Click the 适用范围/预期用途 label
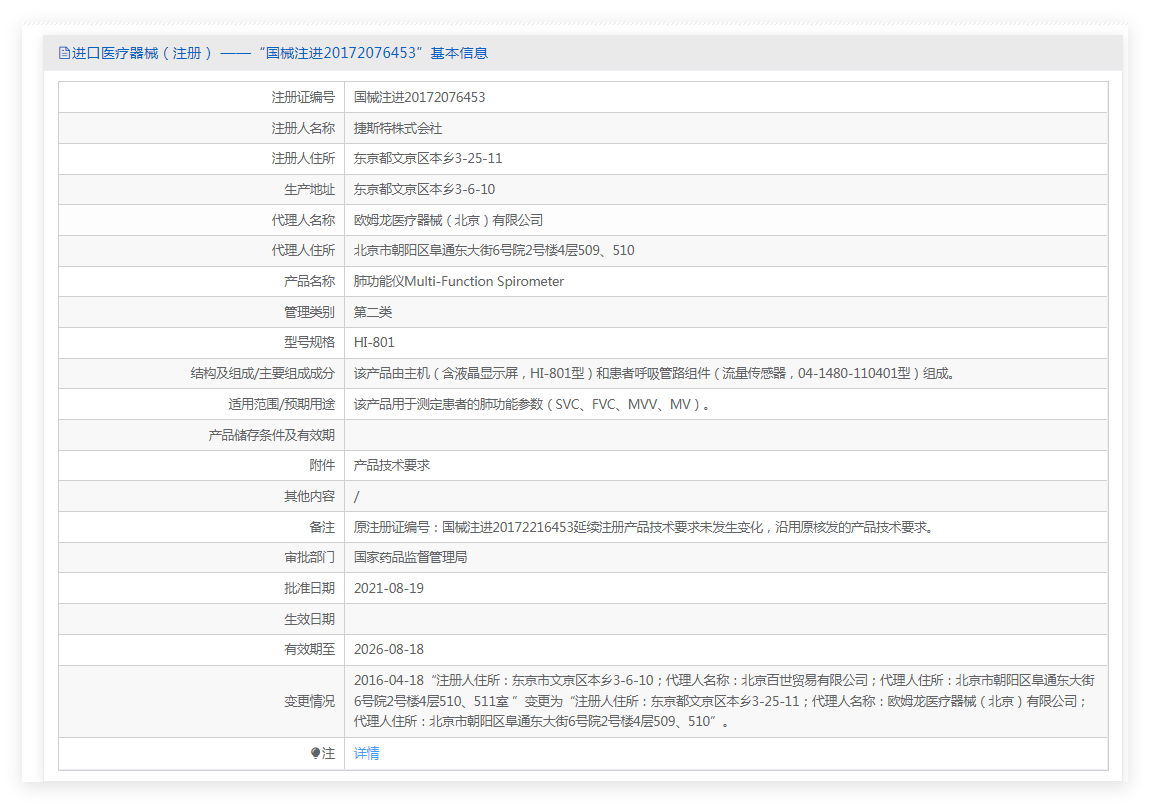This screenshot has width=1150, height=804. tap(282, 404)
